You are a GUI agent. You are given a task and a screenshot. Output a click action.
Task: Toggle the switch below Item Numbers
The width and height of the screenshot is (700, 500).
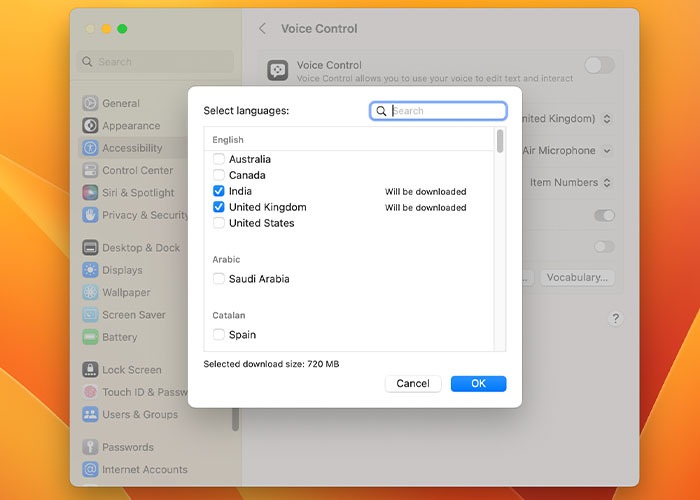604,216
